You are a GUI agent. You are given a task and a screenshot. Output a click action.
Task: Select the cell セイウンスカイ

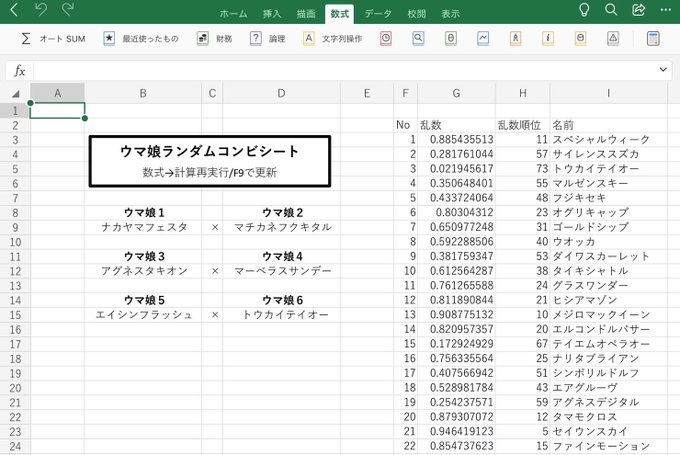click(608, 431)
